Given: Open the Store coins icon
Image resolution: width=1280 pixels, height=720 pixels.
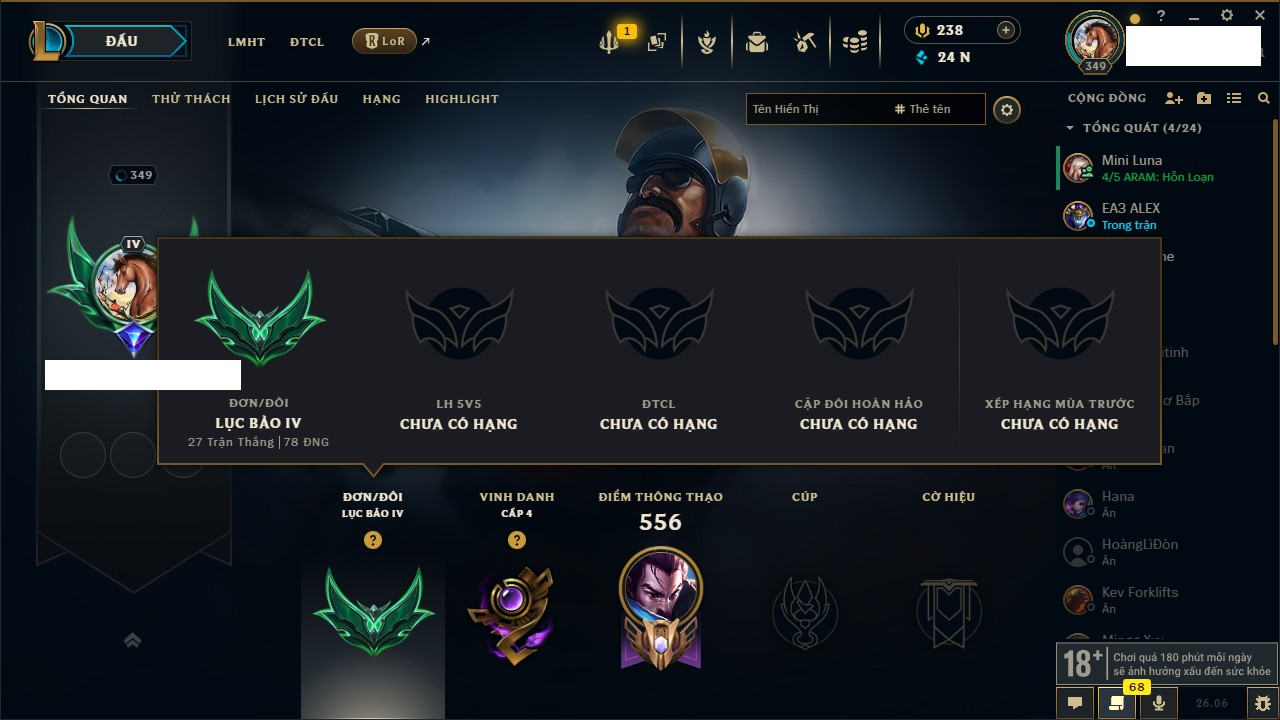Looking at the screenshot, I should (854, 43).
